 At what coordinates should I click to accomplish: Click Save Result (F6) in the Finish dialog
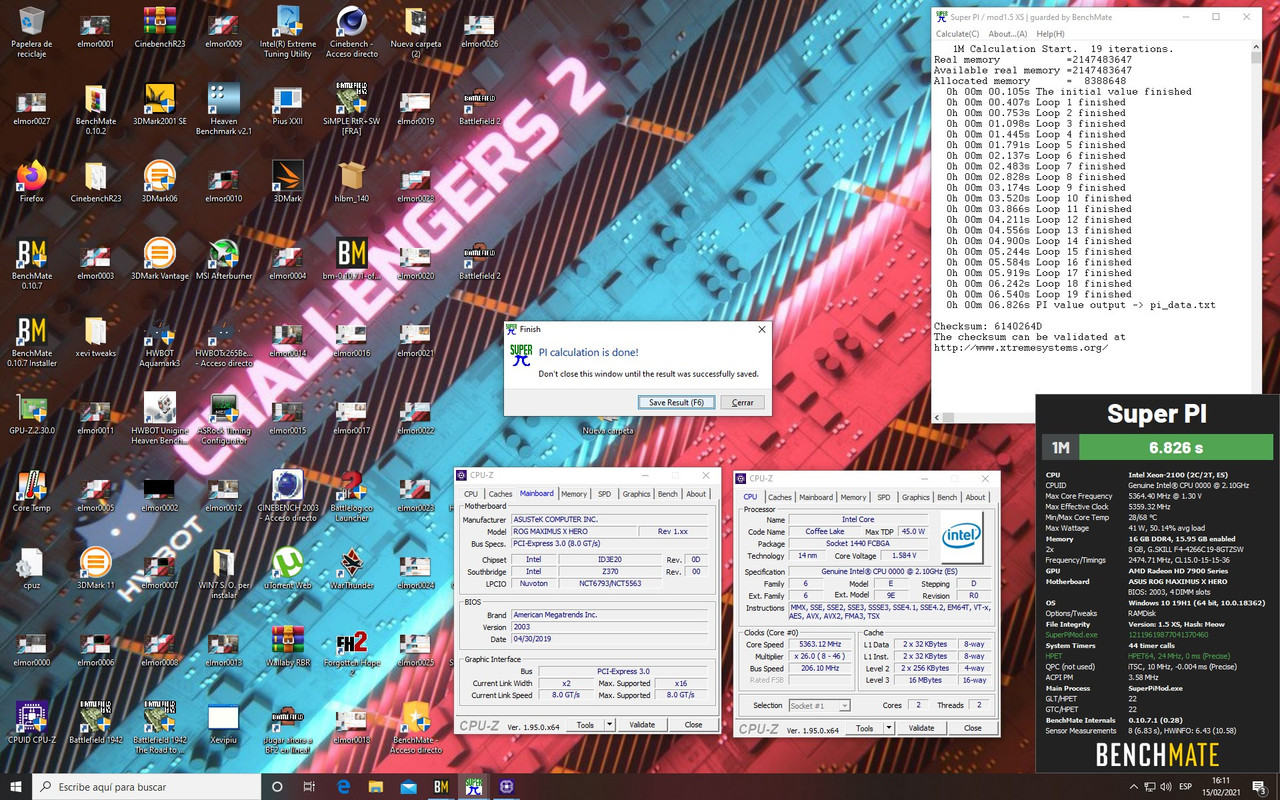click(x=676, y=402)
